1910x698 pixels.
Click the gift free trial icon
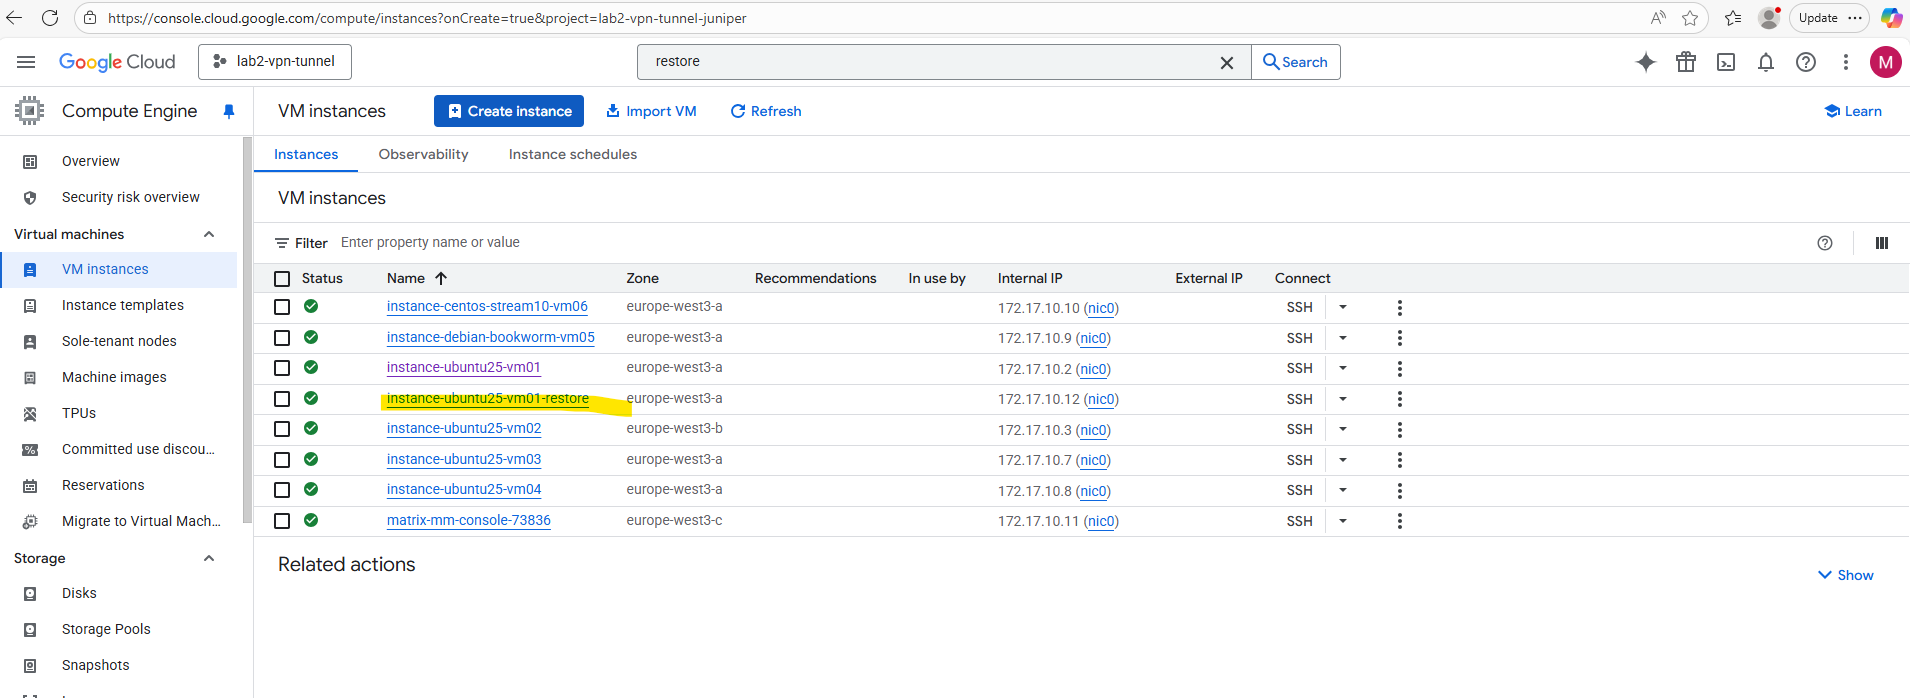click(1686, 62)
